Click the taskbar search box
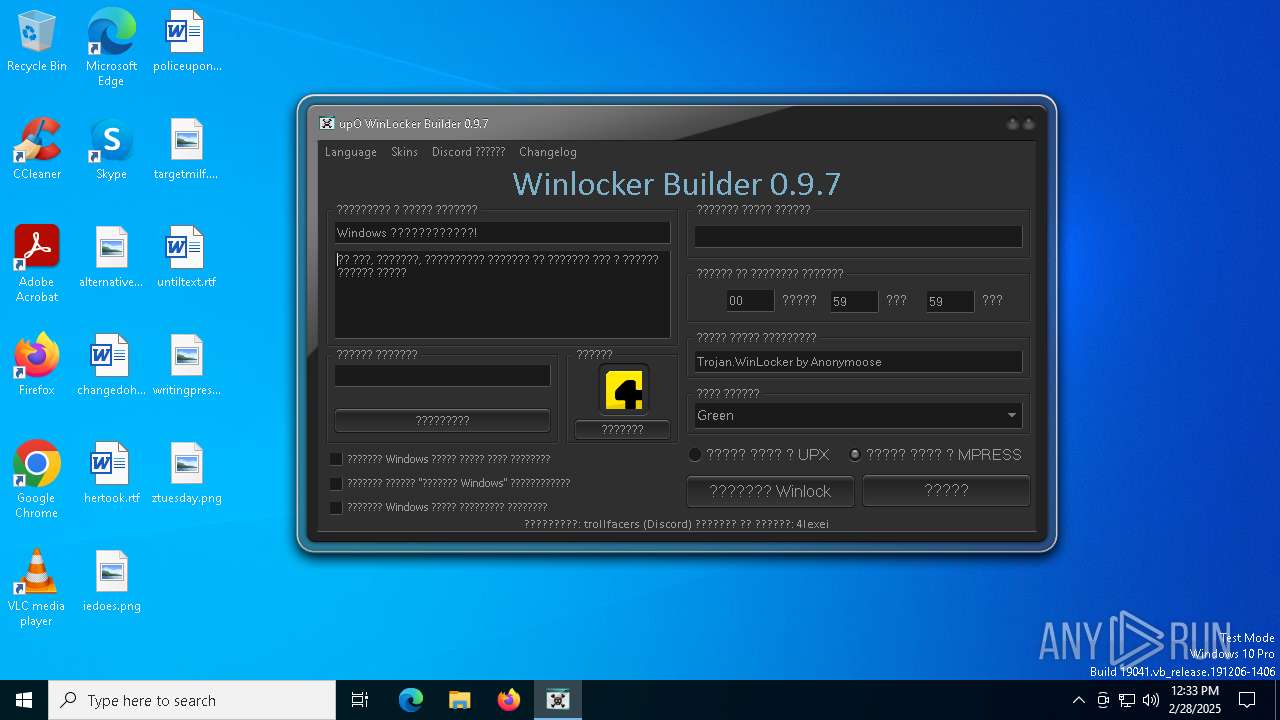This screenshot has height=720, width=1280. (192, 700)
